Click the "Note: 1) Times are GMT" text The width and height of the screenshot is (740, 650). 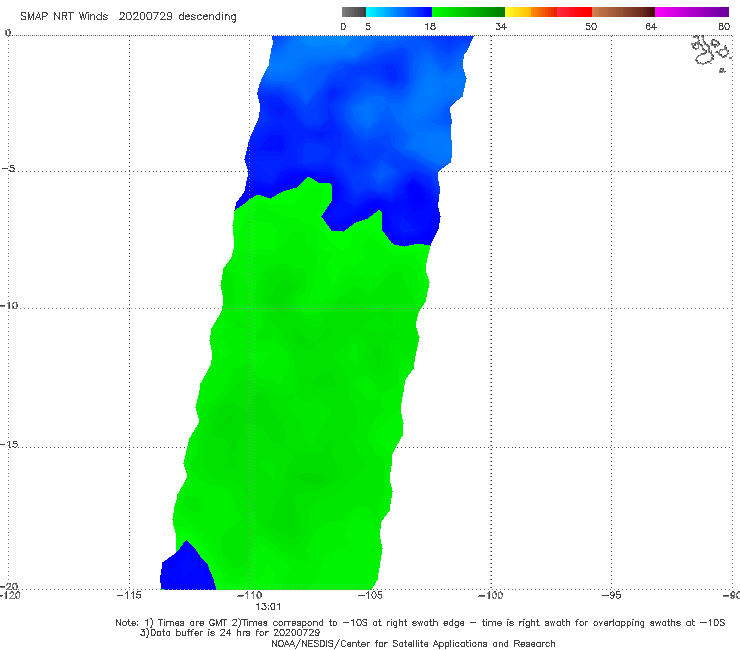tap(172, 623)
